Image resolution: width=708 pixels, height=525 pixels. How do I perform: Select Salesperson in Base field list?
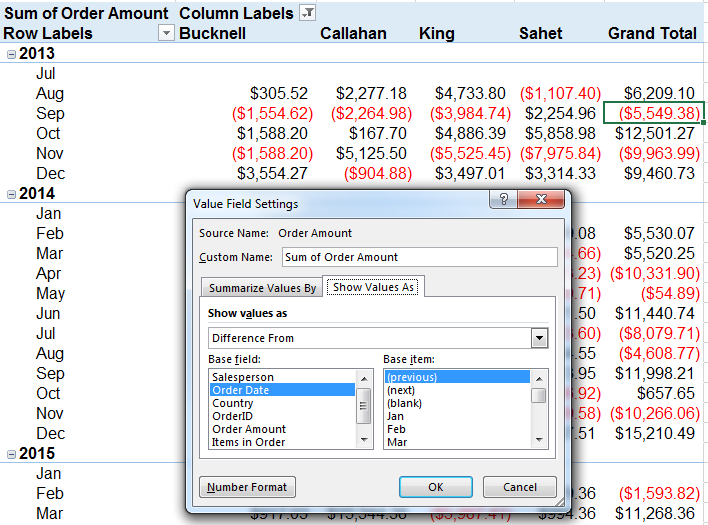[242, 377]
